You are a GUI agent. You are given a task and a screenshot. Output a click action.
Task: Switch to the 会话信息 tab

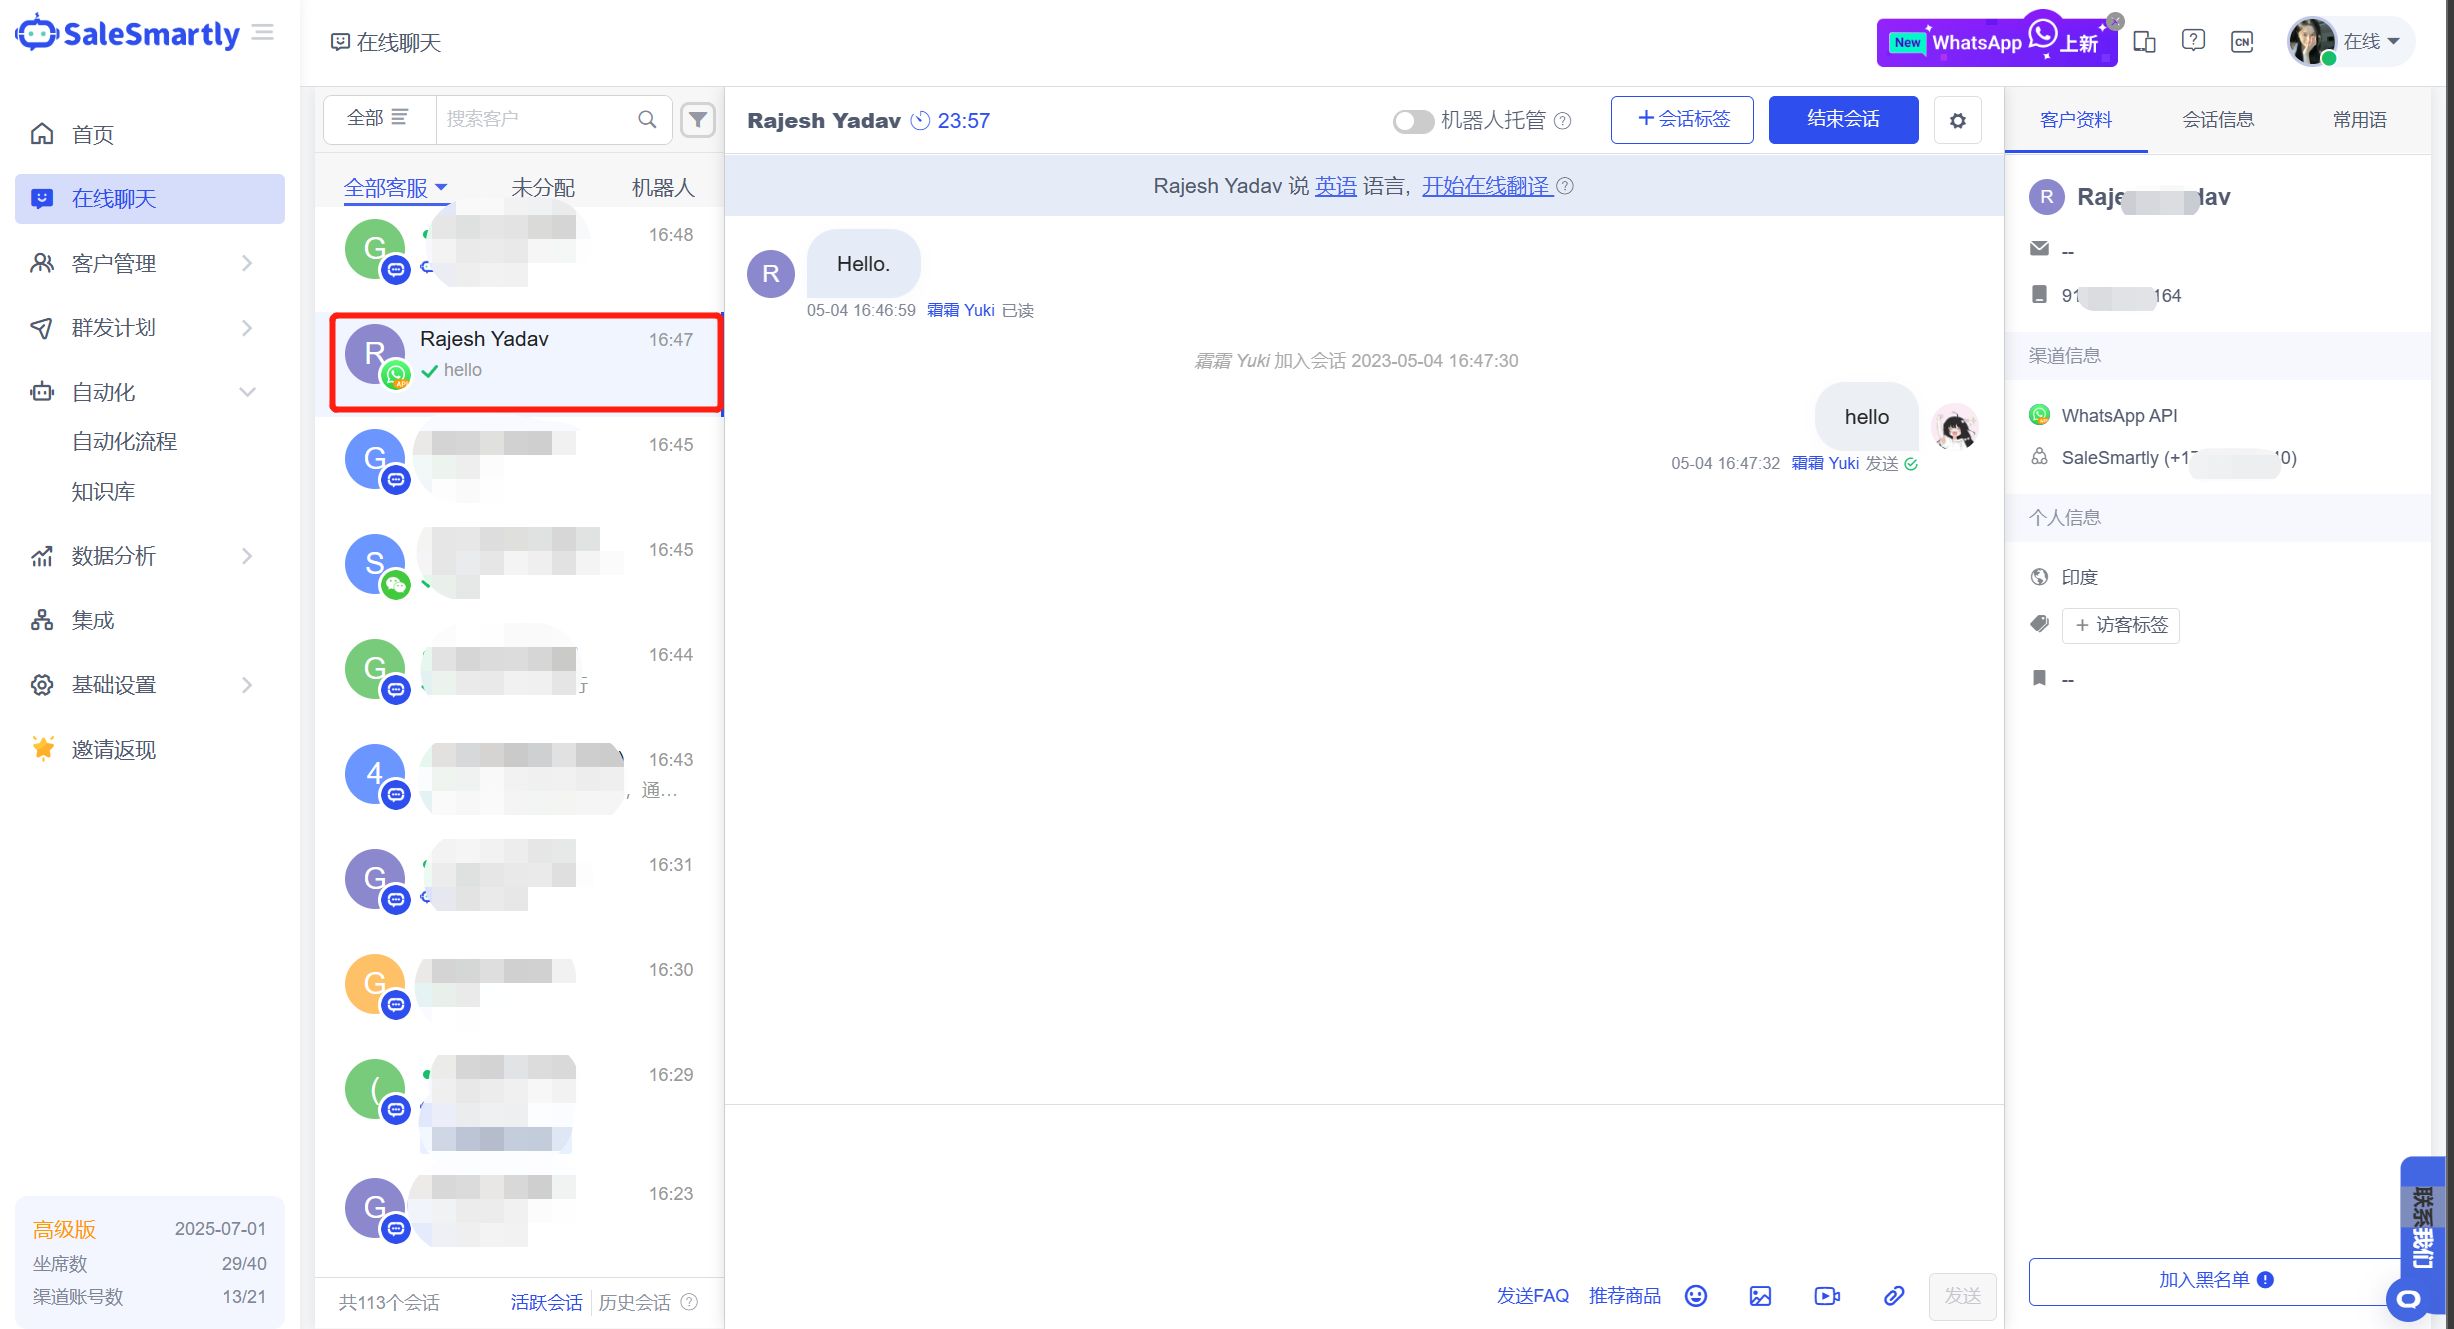point(2217,120)
